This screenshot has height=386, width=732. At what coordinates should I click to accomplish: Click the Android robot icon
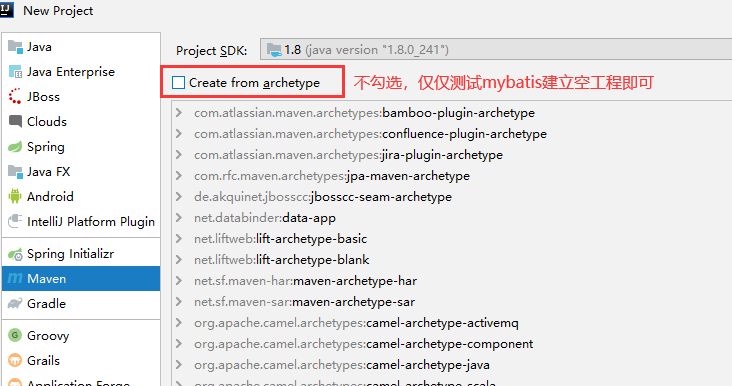click(15, 197)
